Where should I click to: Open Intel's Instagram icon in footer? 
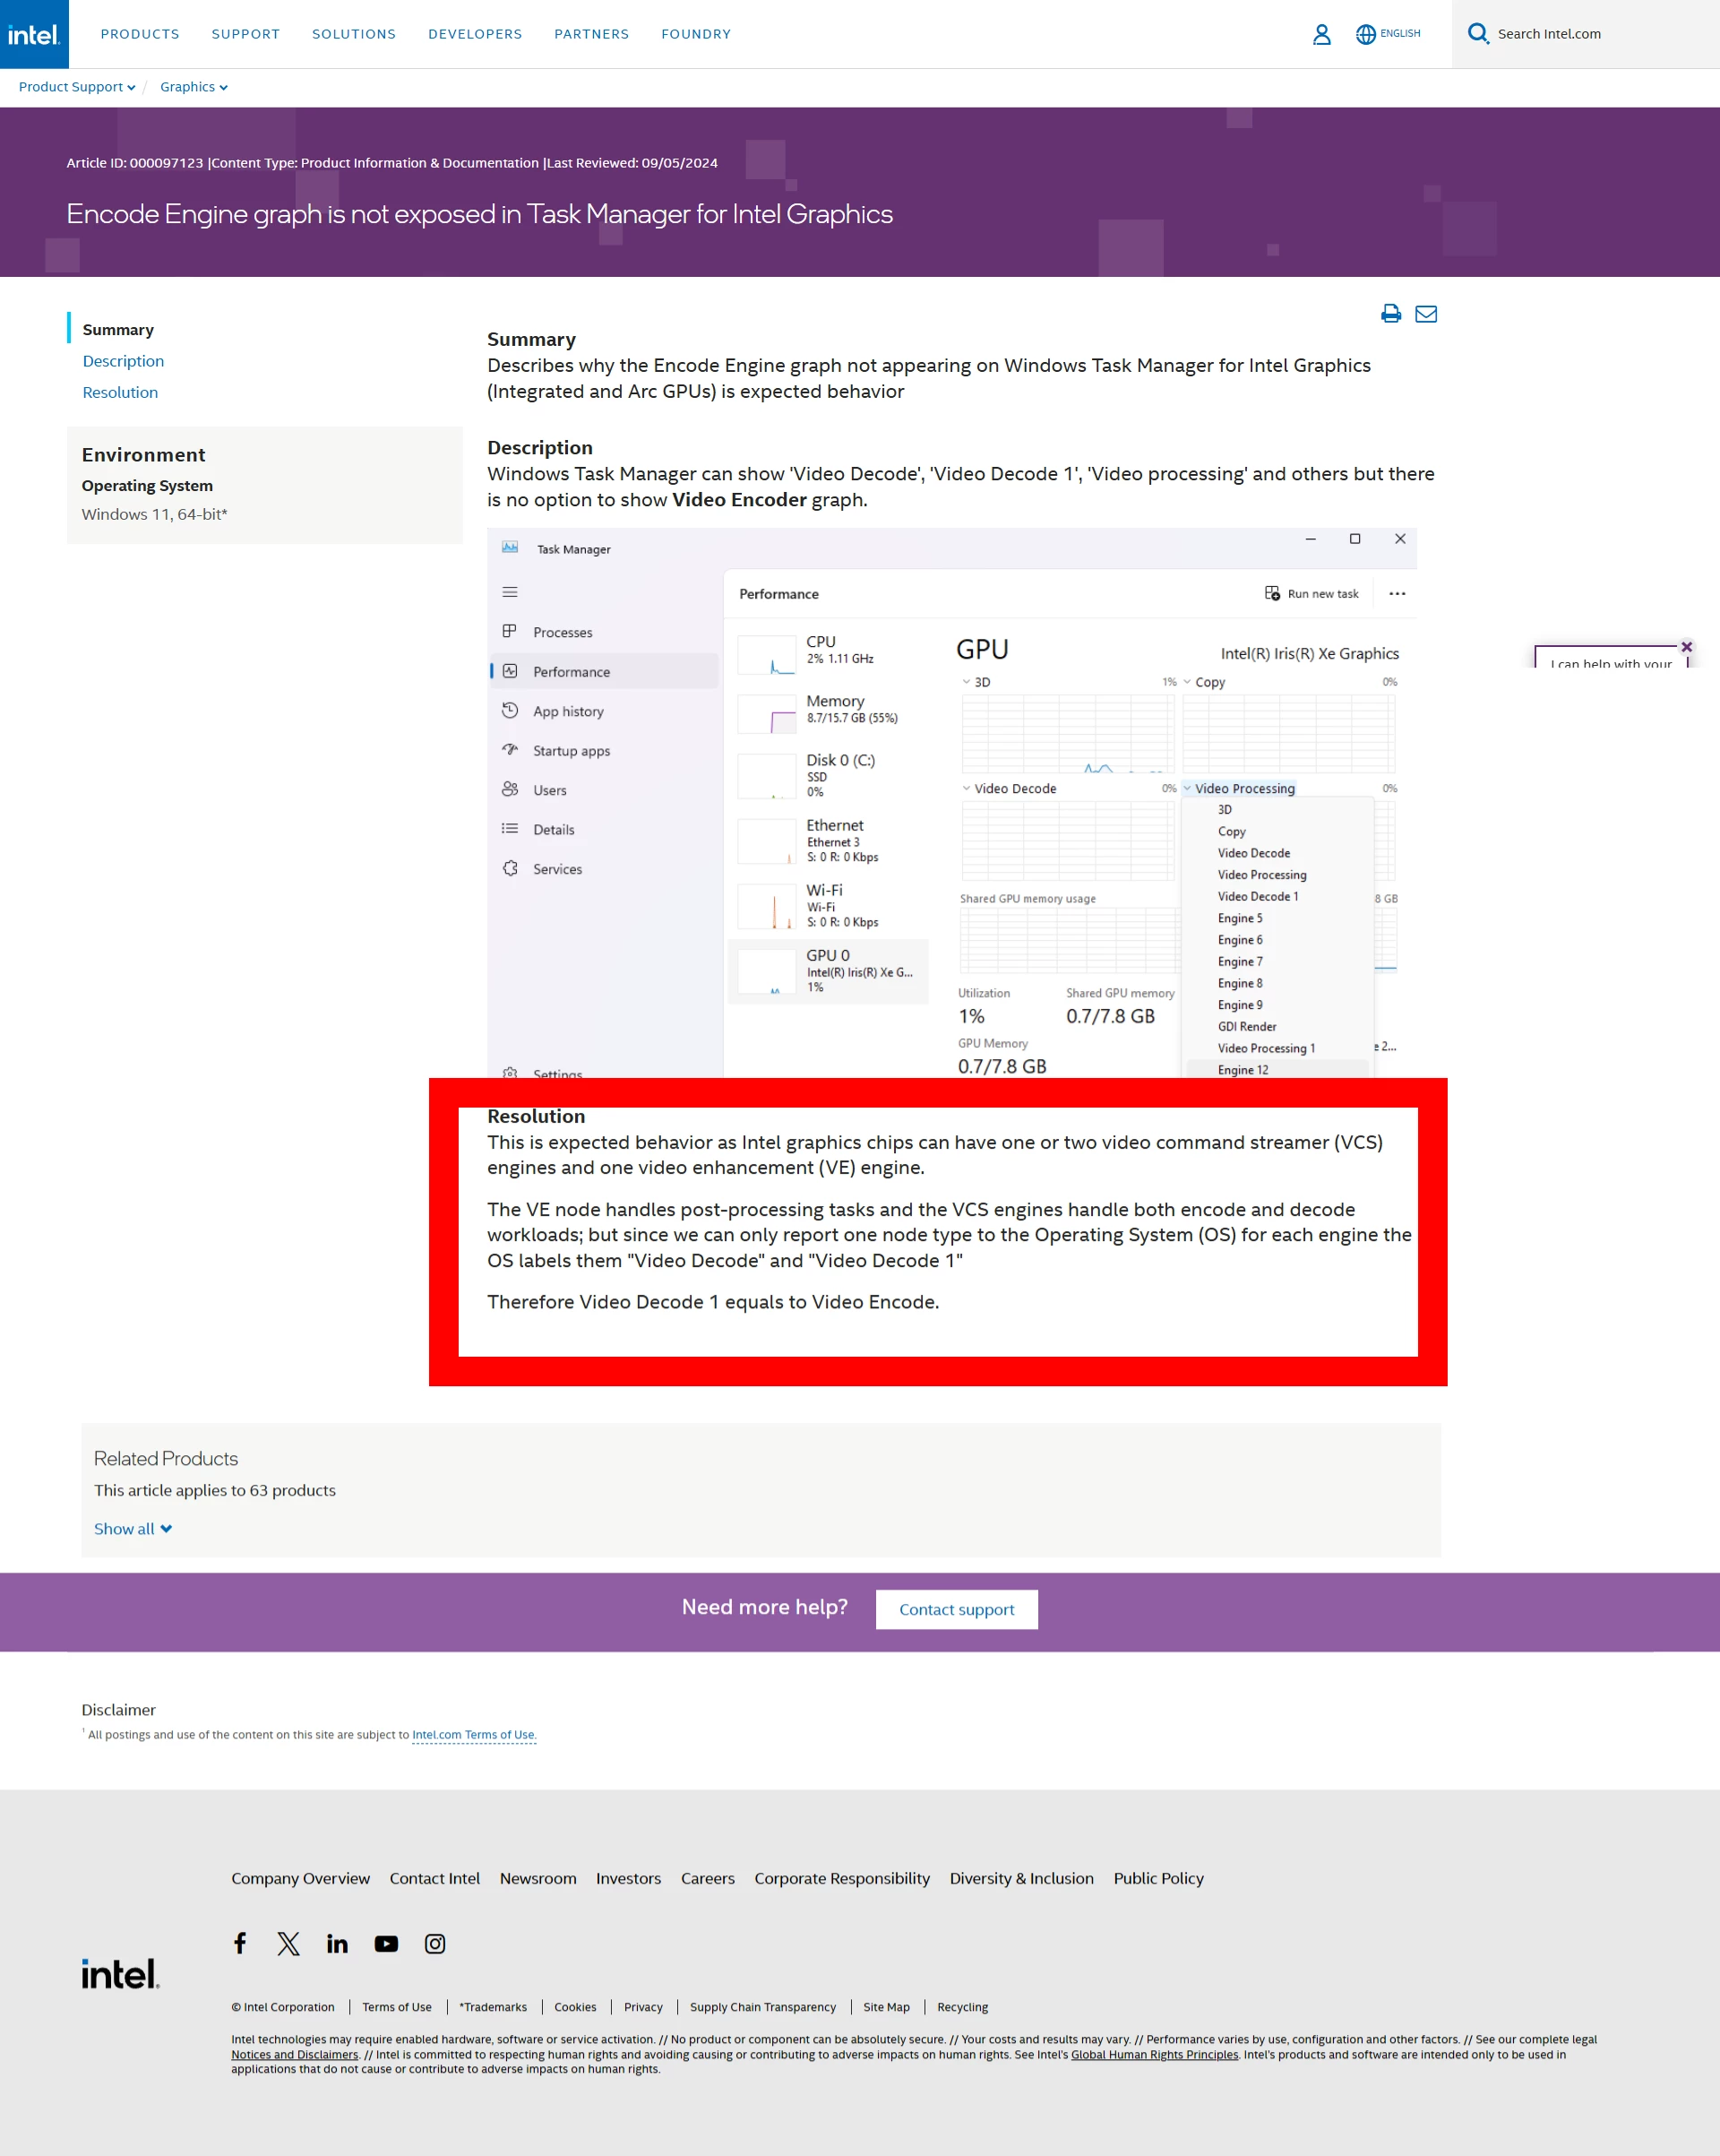click(435, 1943)
